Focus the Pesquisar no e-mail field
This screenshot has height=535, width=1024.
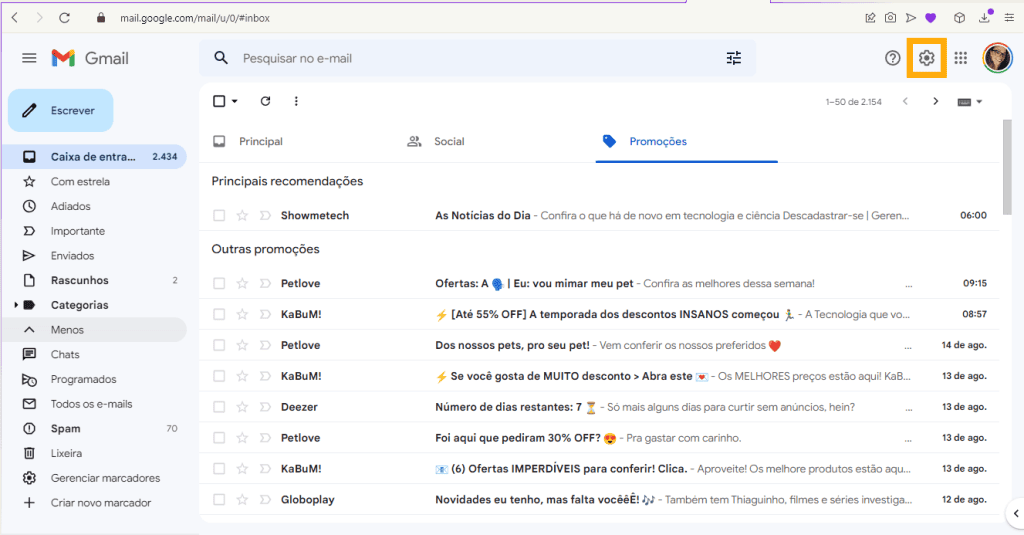[477, 58]
